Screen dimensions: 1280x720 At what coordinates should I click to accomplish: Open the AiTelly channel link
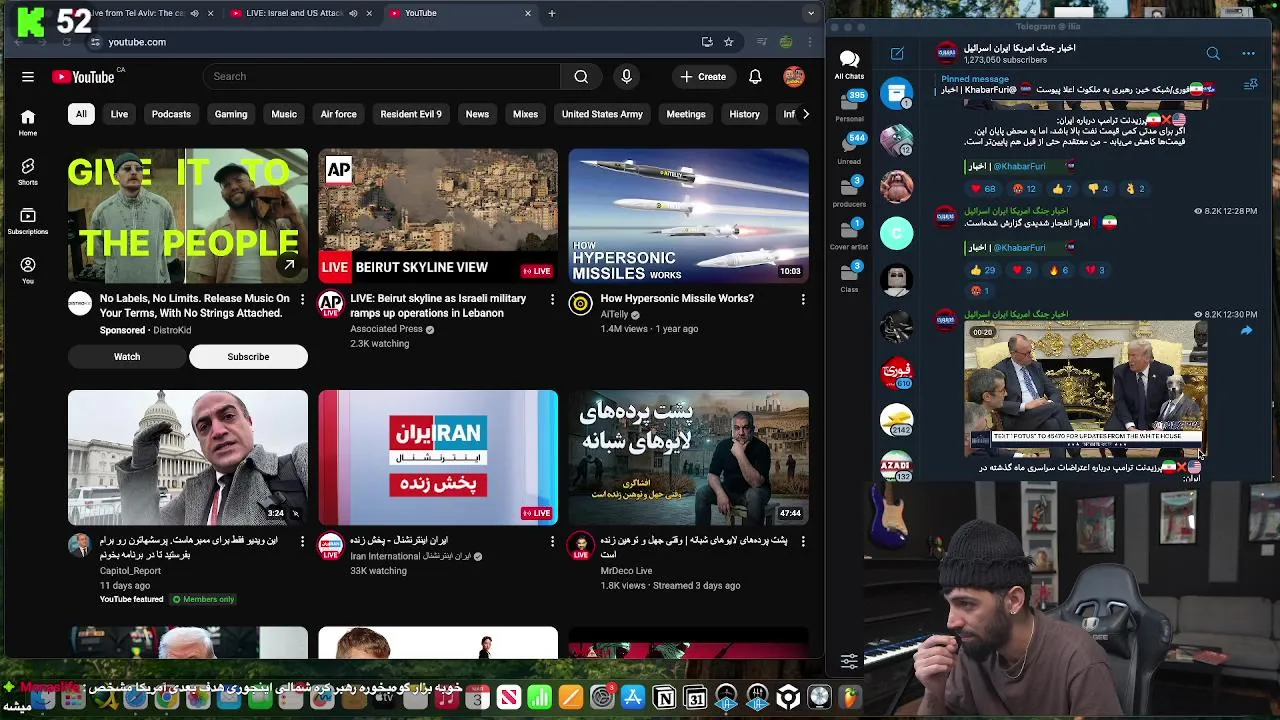[614, 314]
